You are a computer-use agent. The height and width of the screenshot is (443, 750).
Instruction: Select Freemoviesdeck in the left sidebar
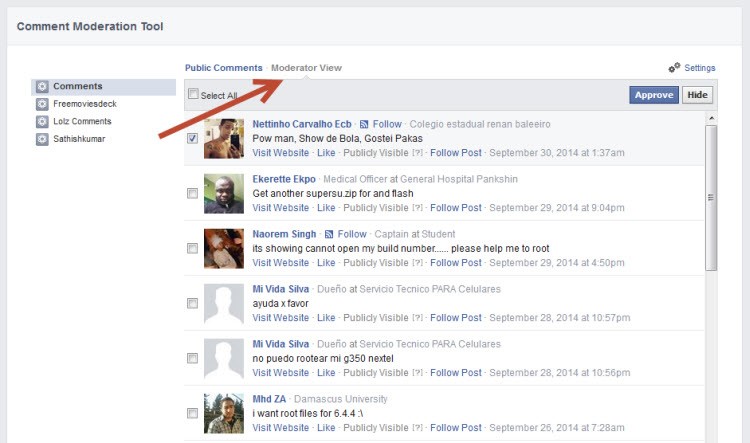tap(85, 104)
